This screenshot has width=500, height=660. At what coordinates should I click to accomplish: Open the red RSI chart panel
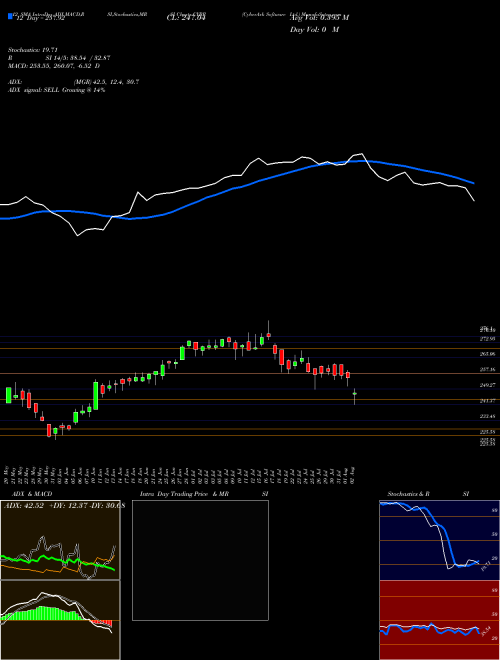click(439, 620)
